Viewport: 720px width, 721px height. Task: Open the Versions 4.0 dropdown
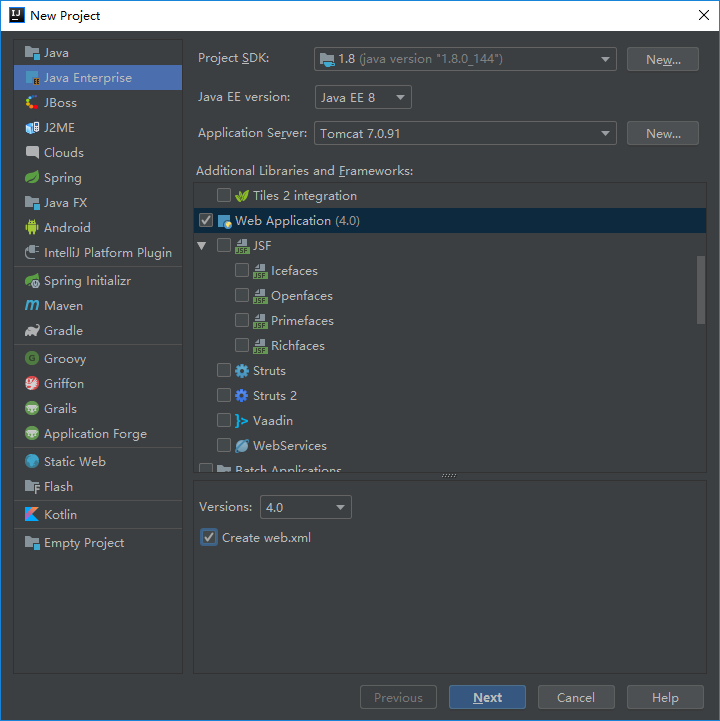pyautogui.click(x=306, y=507)
